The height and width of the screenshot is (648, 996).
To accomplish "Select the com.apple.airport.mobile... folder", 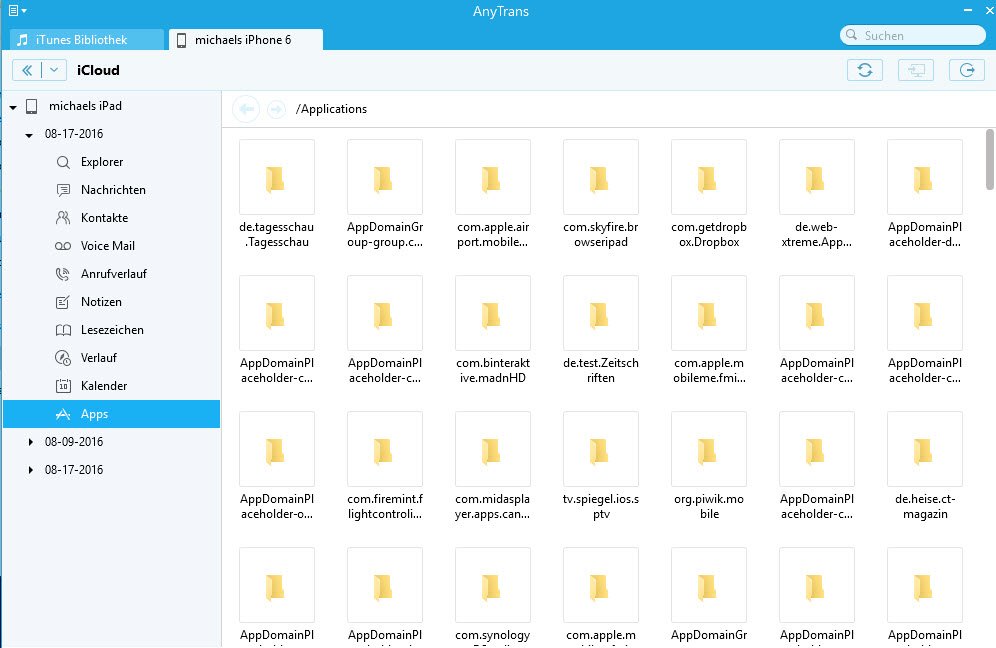I will pos(493,194).
